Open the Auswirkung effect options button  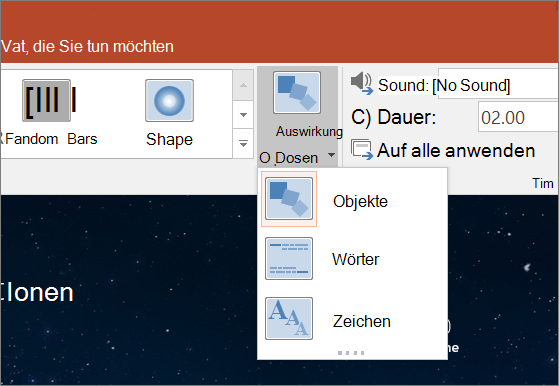[297, 116]
